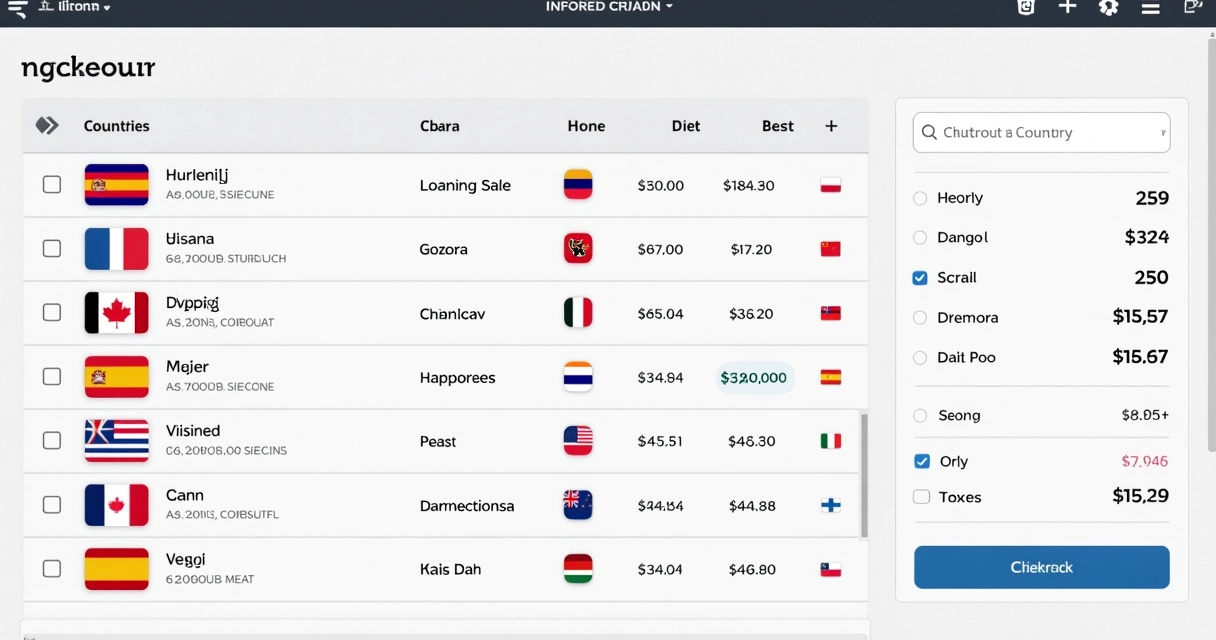Open the INFORED CRJADN dropdown

[x=609, y=8]
